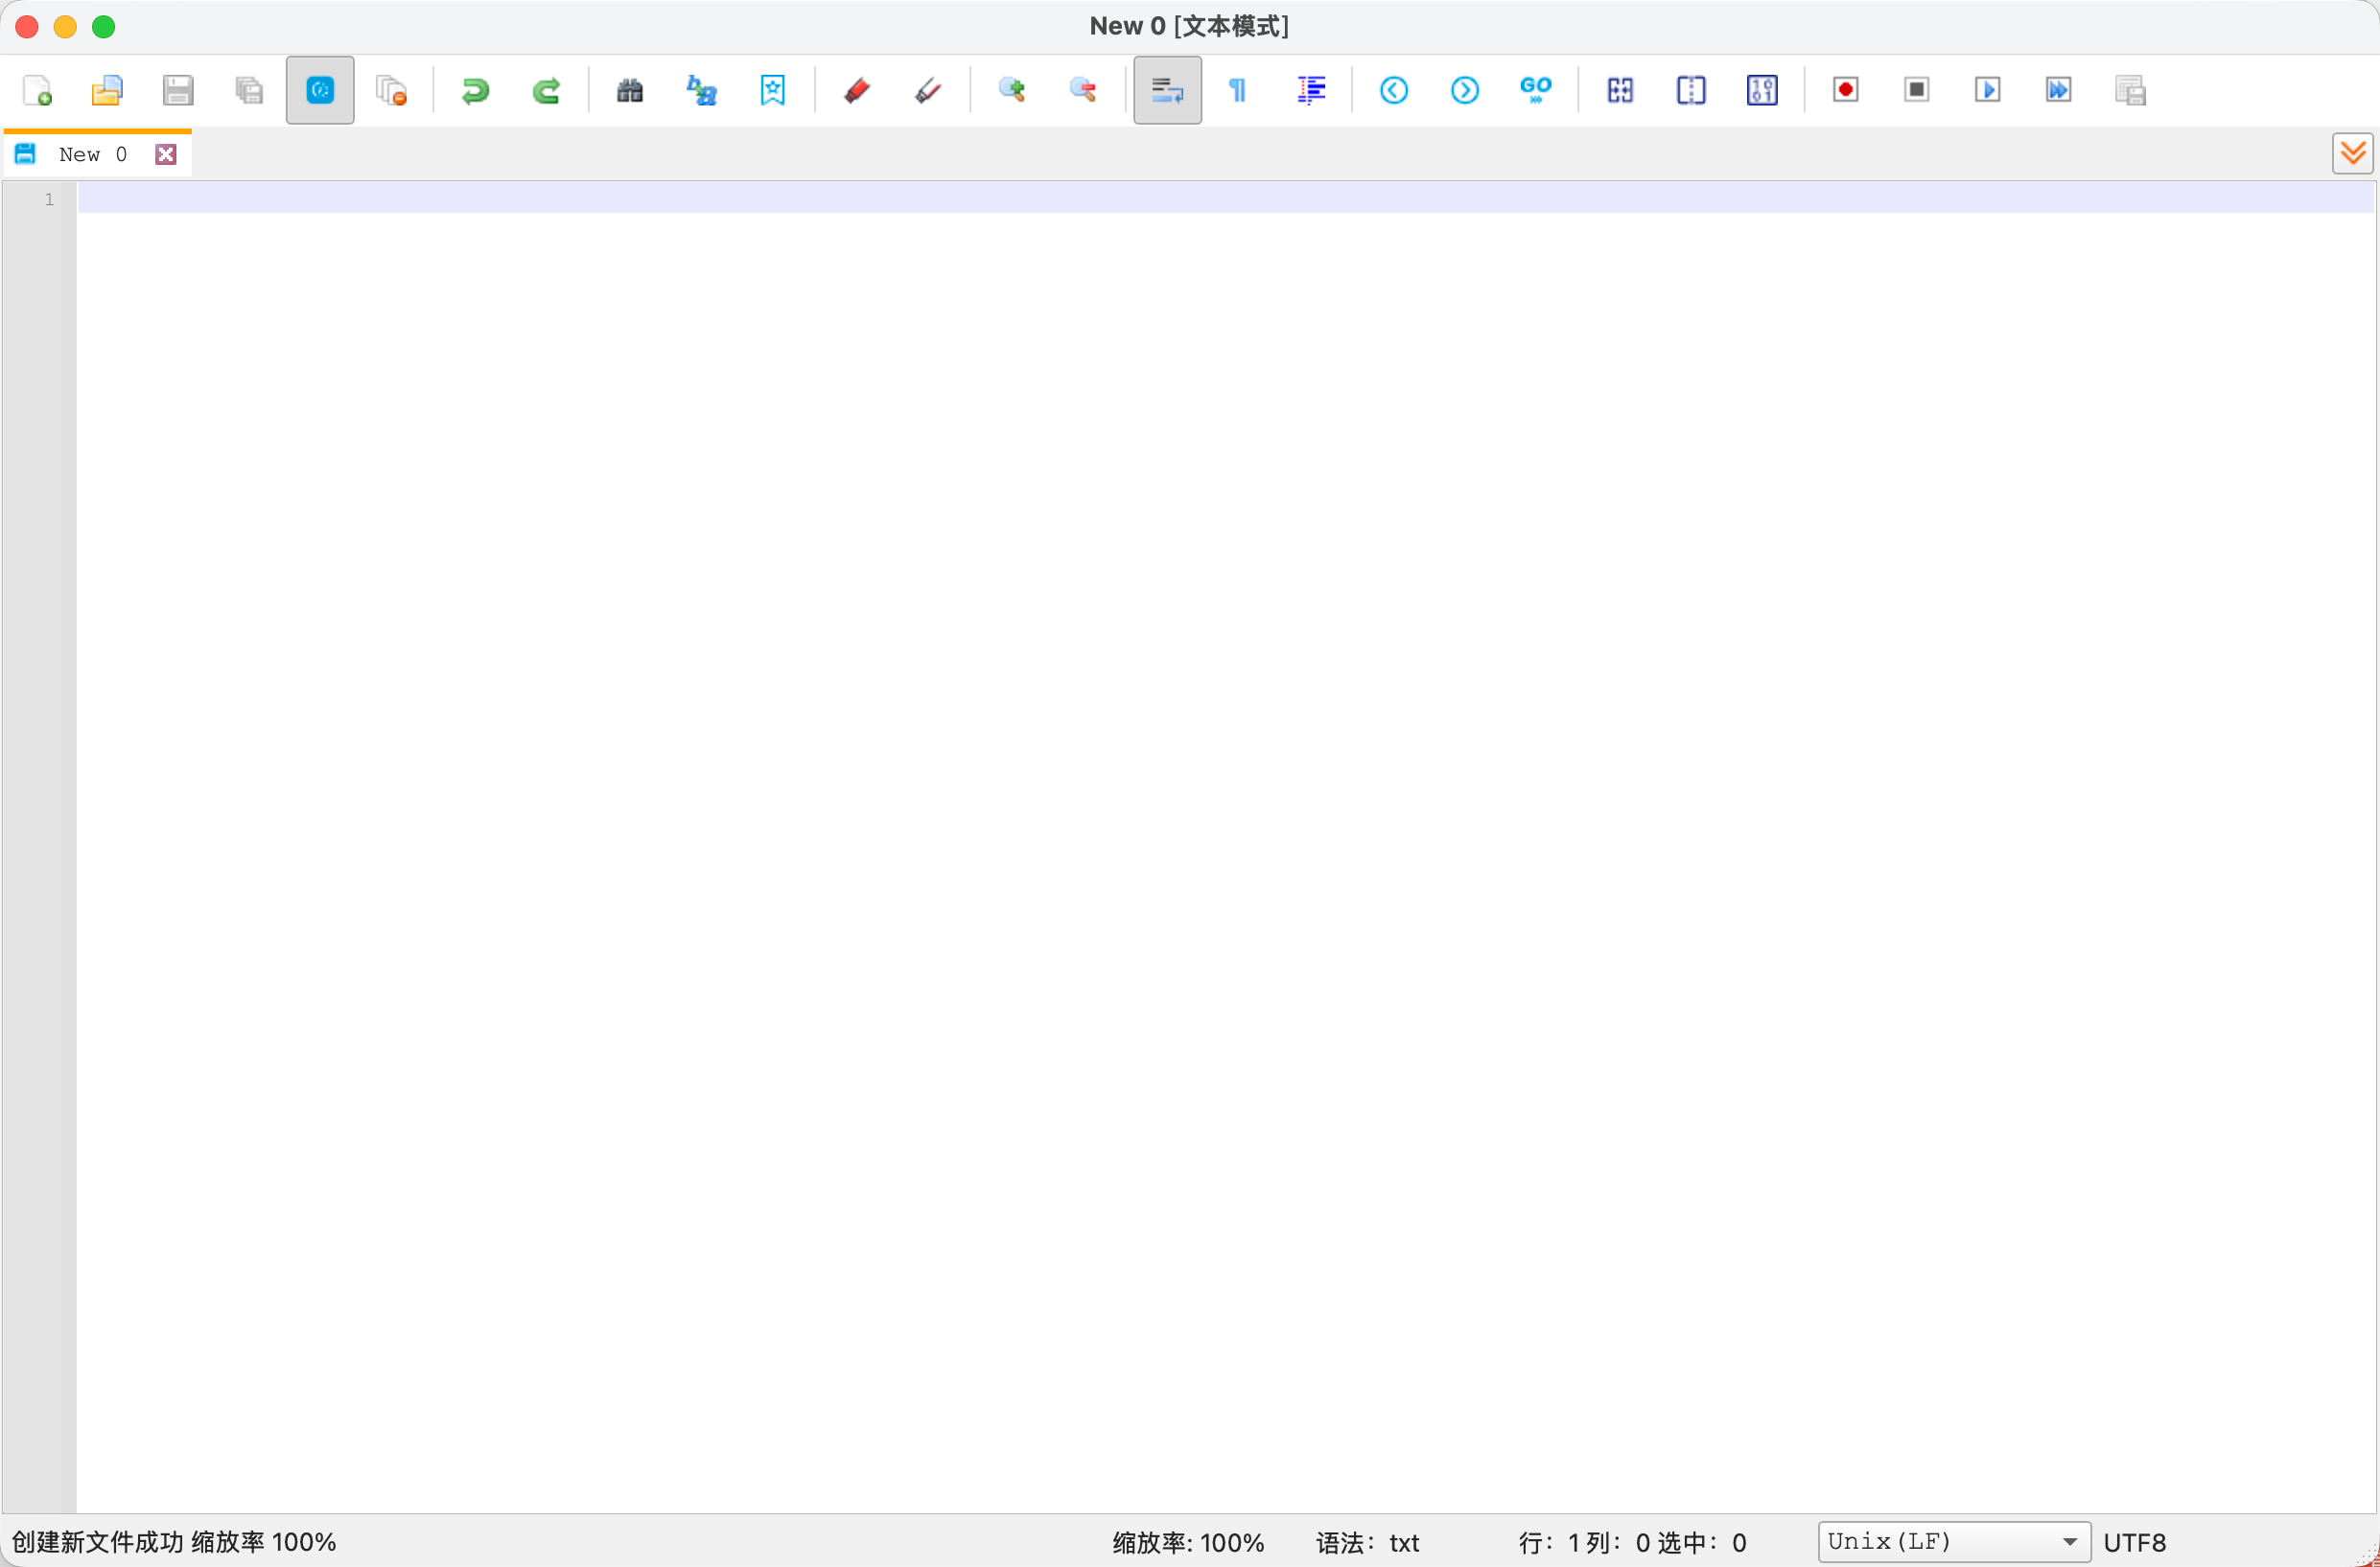Start macro recording red dot button
Image resolution: width=2380 pixels, height=1567 pixels.
point(1846,90)
